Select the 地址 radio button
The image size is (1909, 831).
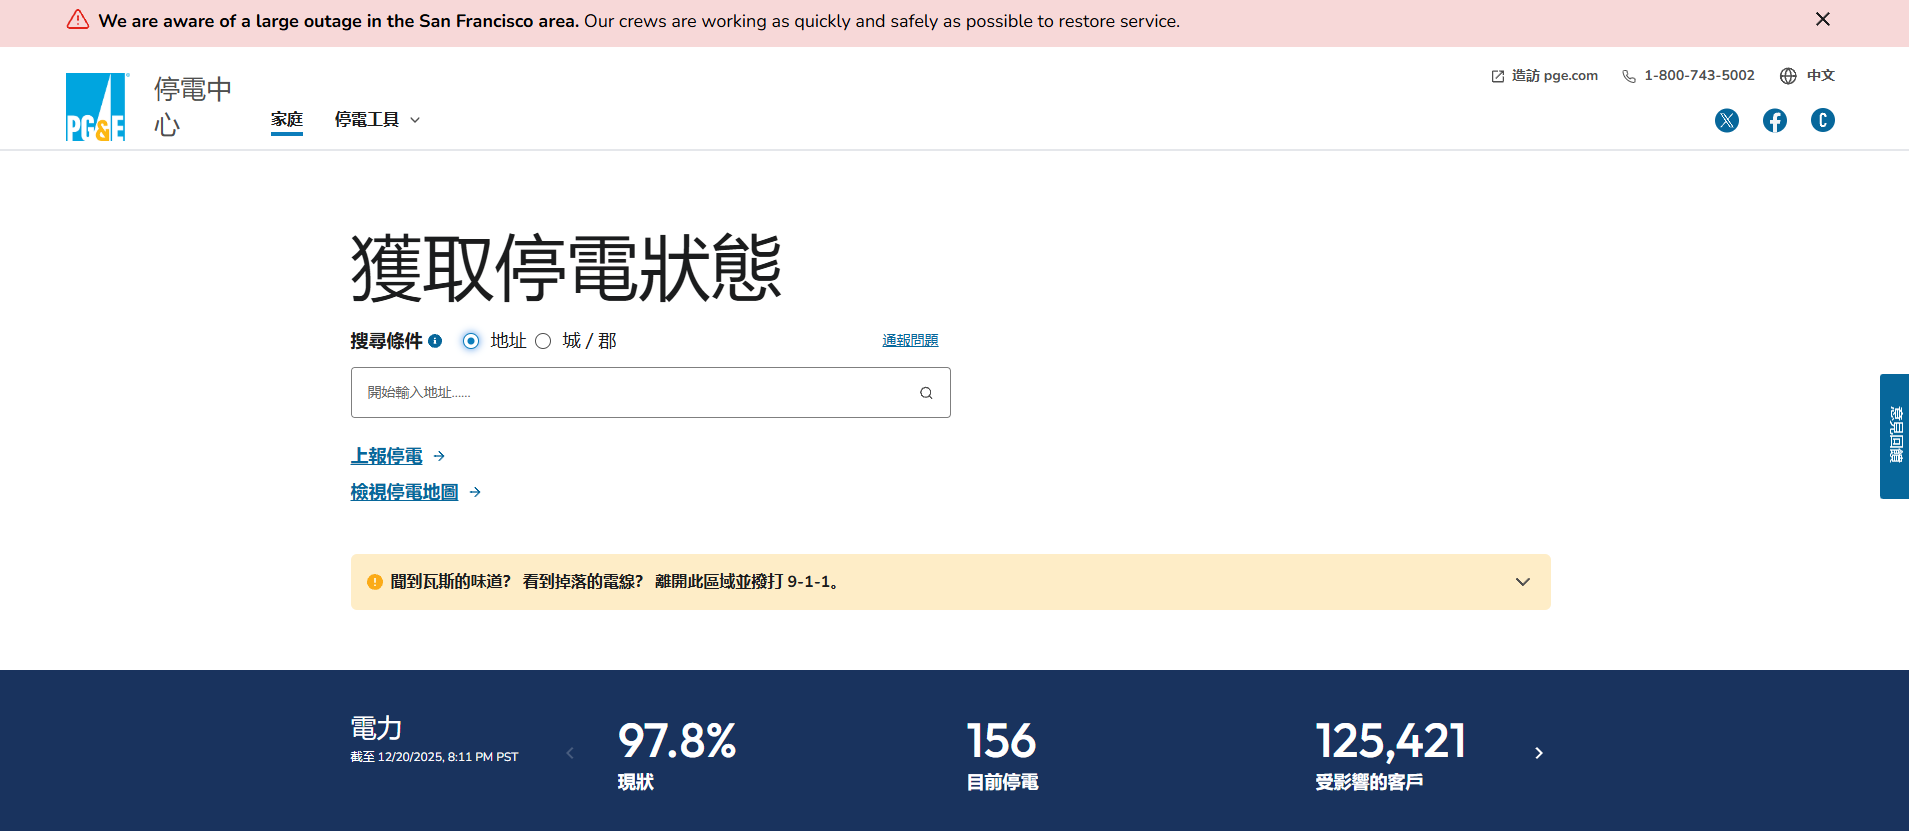[471, 341]
